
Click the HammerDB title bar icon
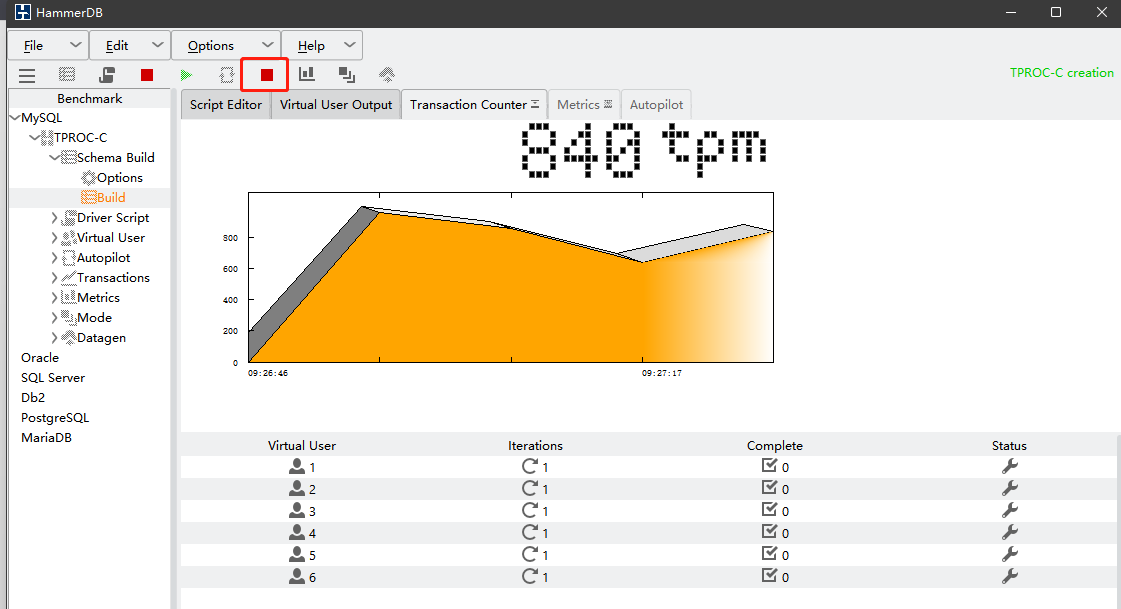tap(23, 12)
